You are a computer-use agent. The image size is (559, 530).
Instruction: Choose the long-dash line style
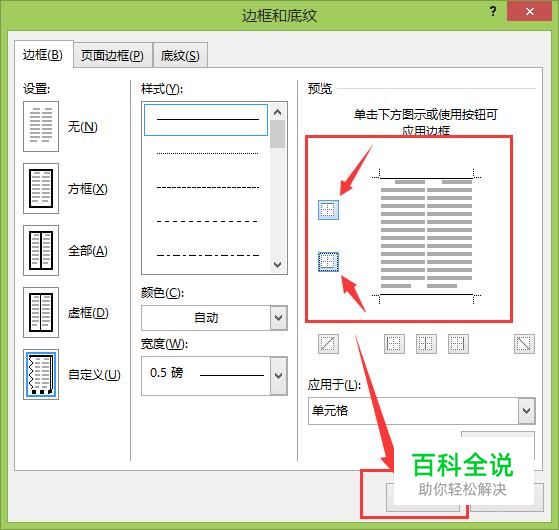pyautogui.click(x=207, y=221)
